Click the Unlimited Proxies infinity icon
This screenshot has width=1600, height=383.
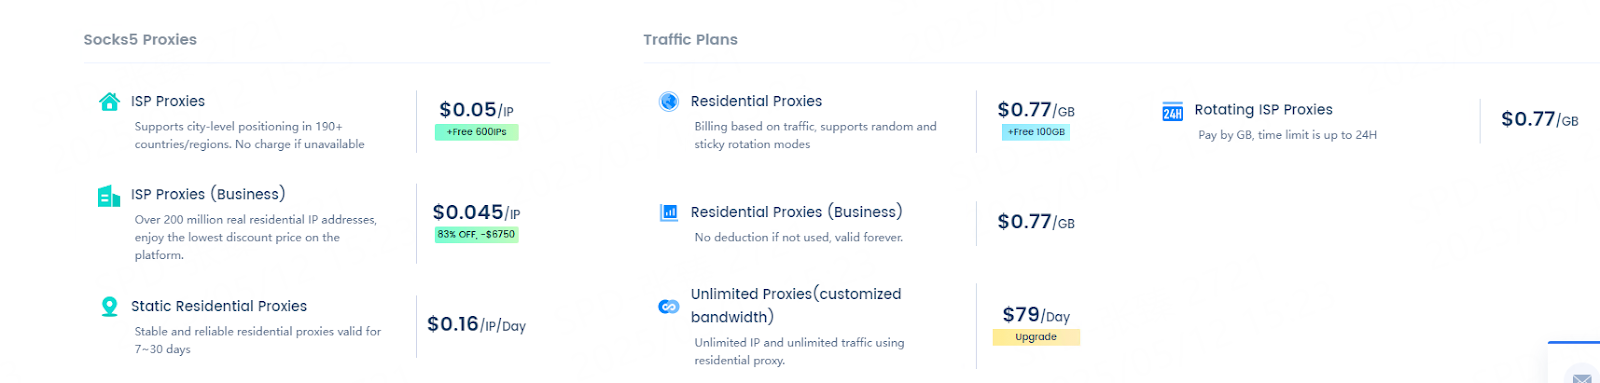tap(669, 306)
